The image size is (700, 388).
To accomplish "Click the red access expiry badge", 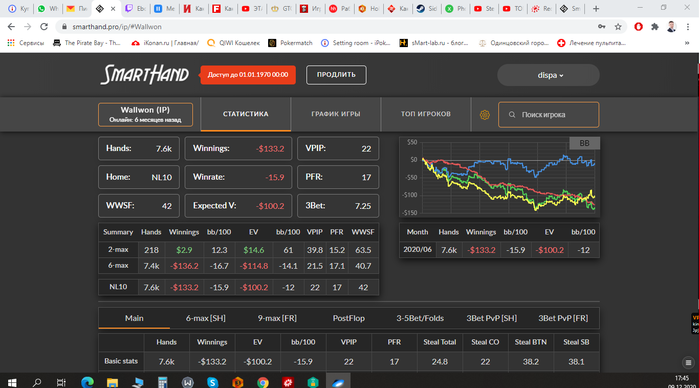I will 248,75.
